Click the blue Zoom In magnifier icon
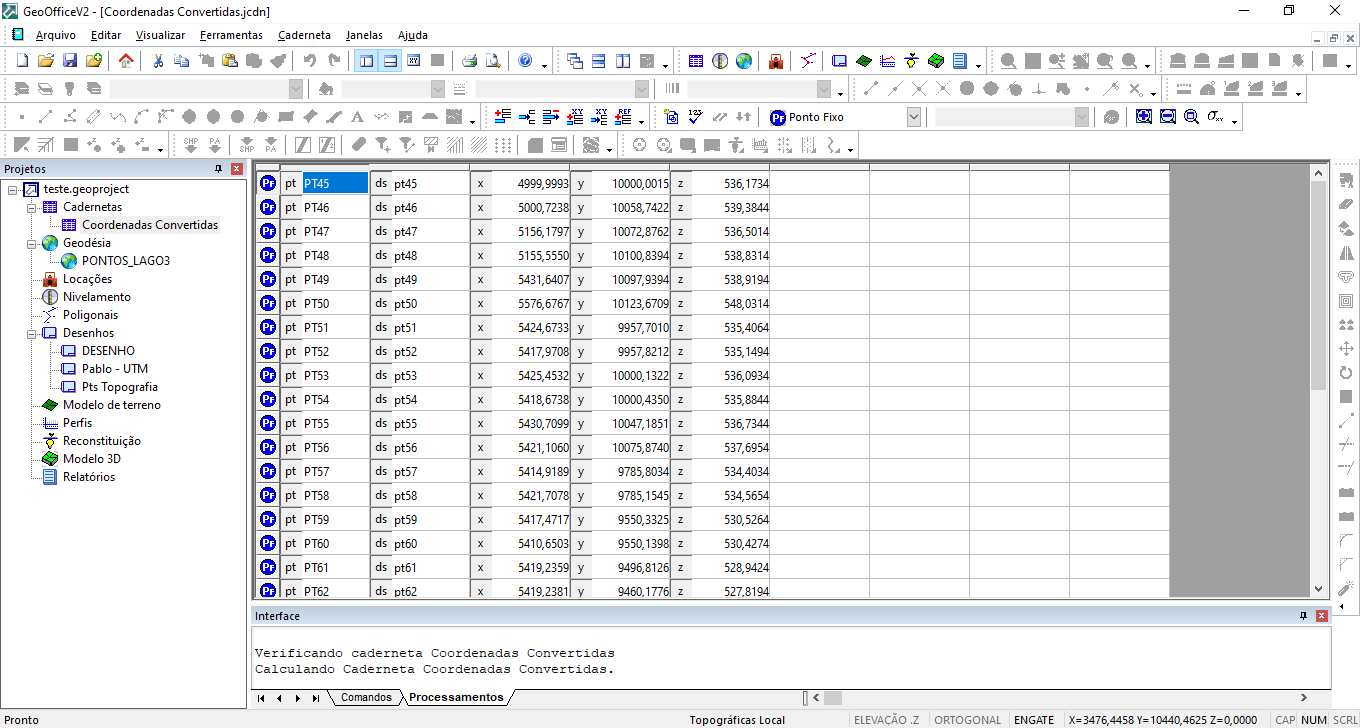 [x=1144, y=117]
